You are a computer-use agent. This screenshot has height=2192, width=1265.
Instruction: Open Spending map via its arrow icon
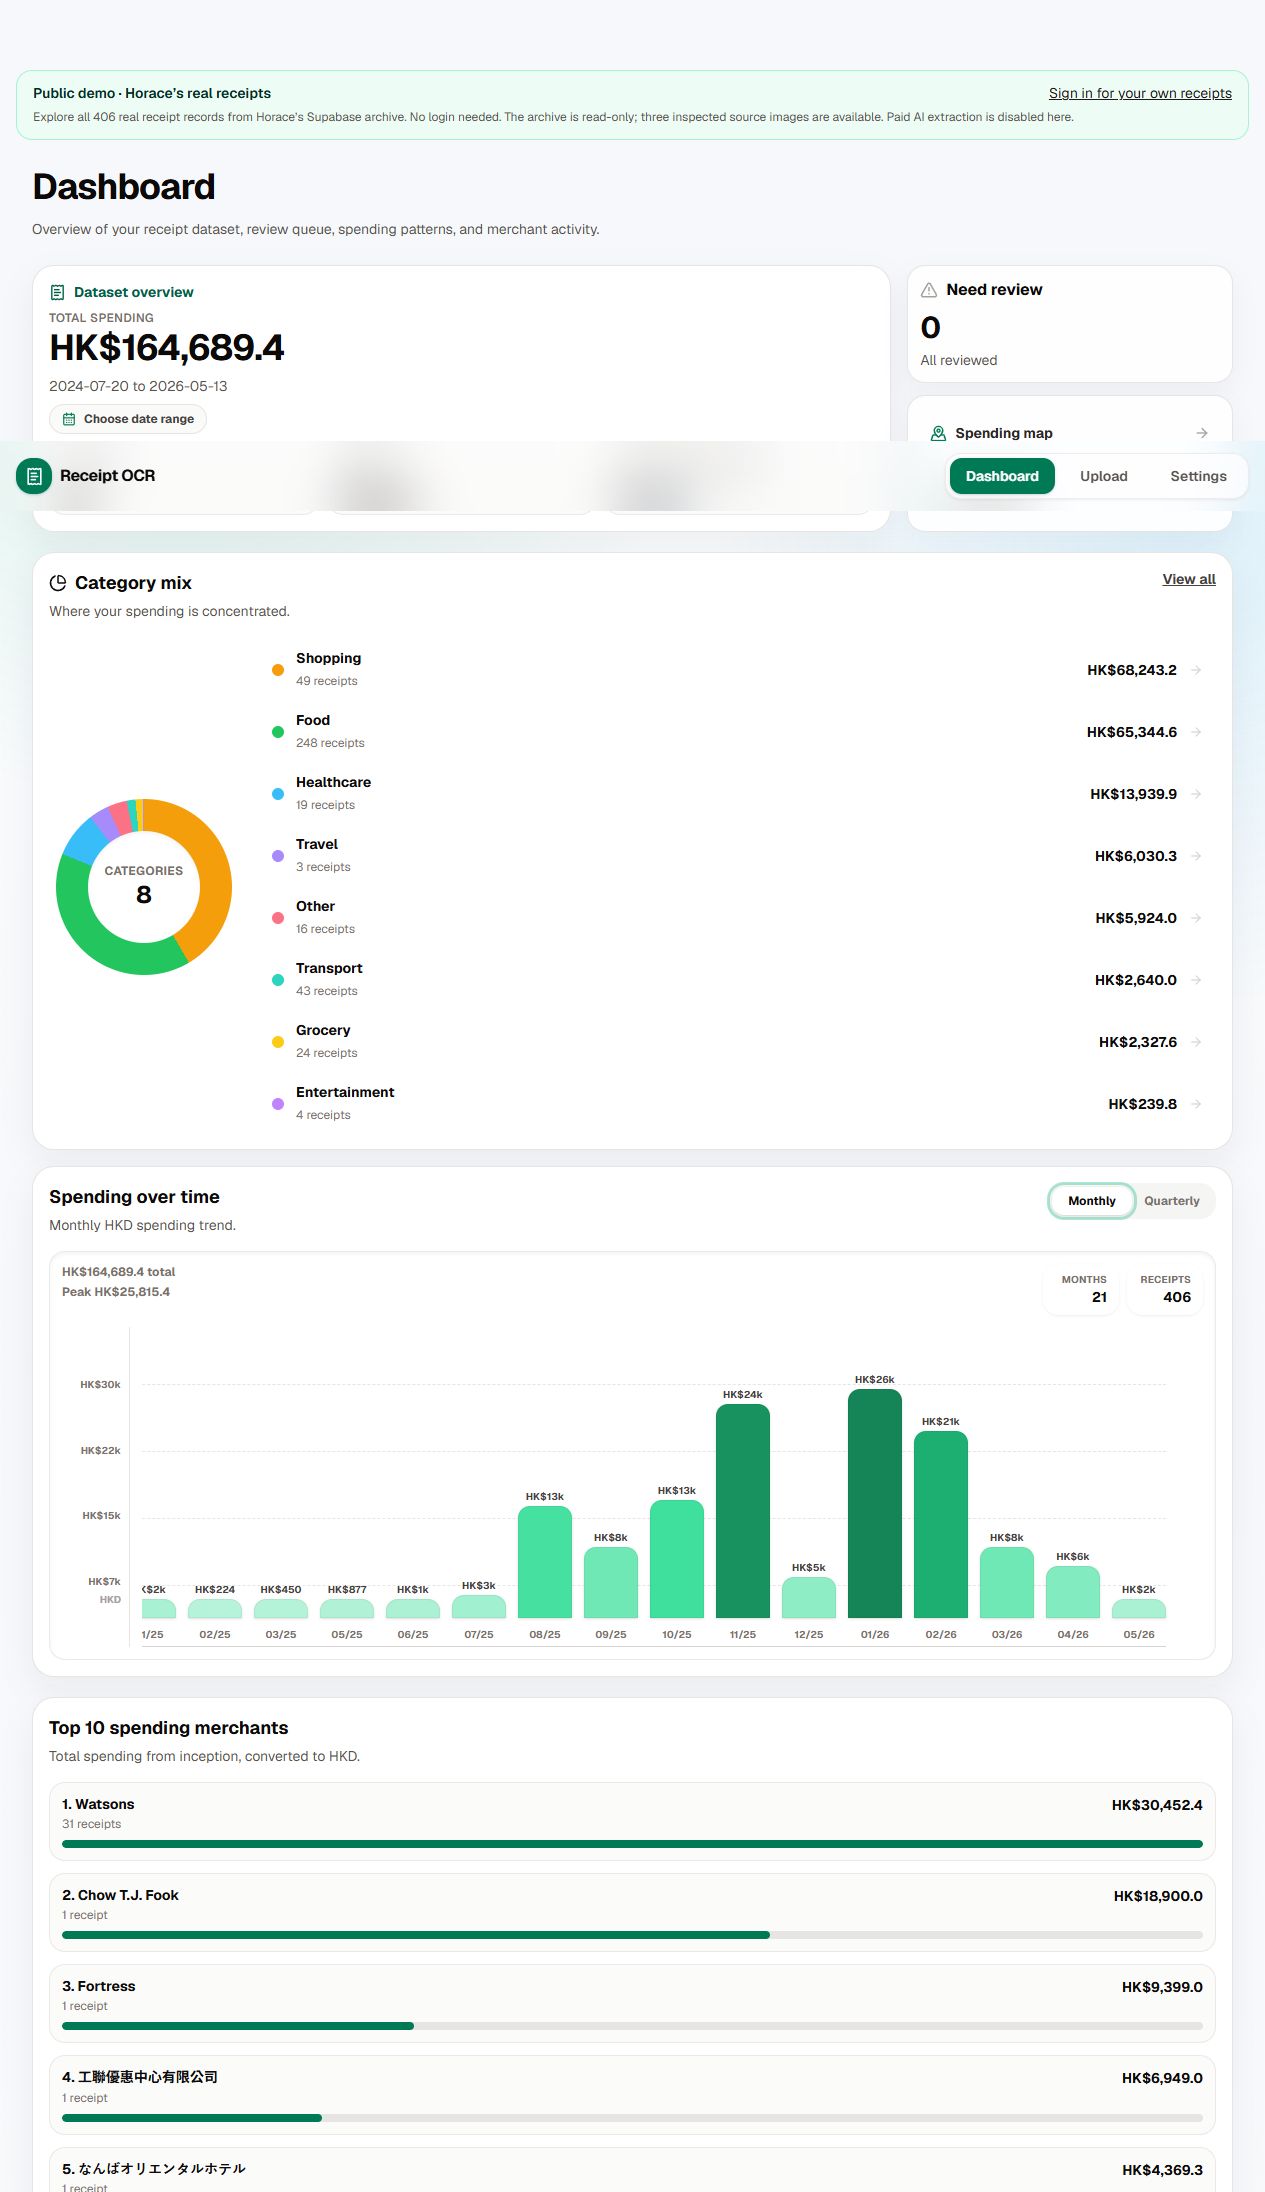1202,433
